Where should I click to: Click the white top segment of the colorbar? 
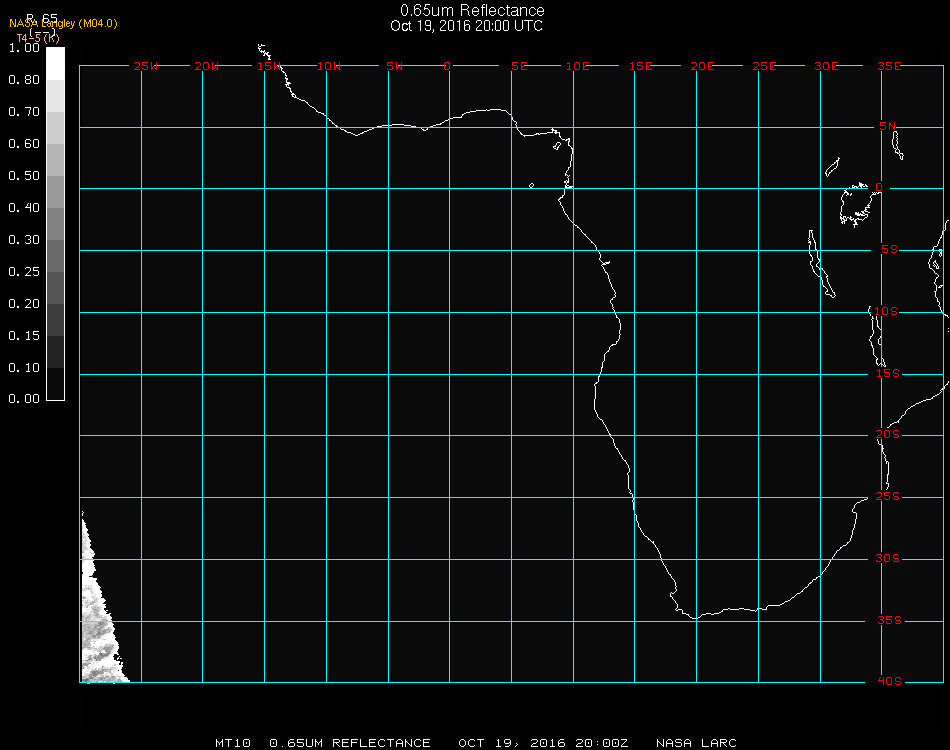pos(55,64)
